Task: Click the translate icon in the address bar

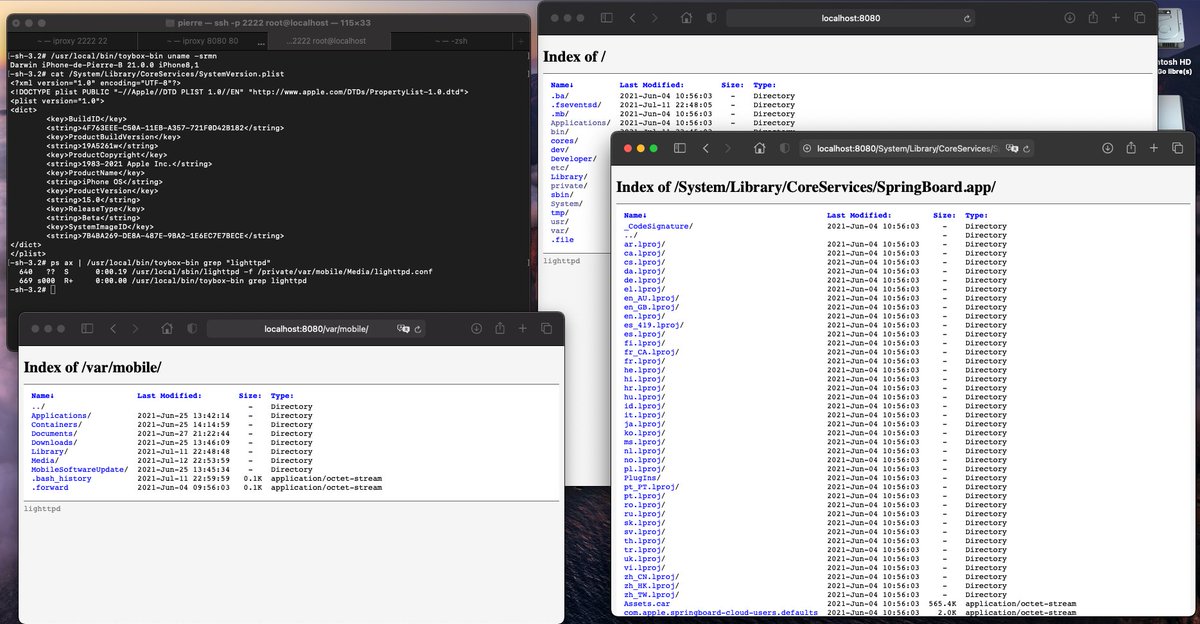Action: click(x=1014, y=147)
